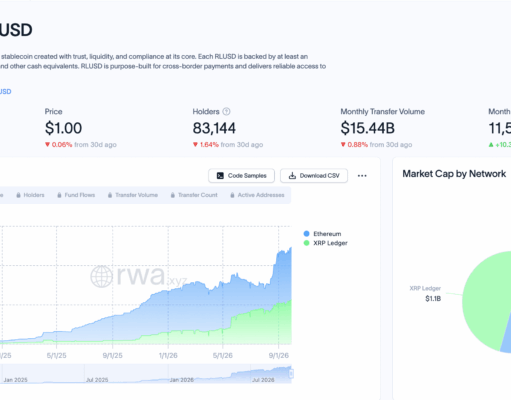This screenshot has width=511, height=400.
Task: Click the 9/1/25 x-axis label
Action: [x=112, y=356]
